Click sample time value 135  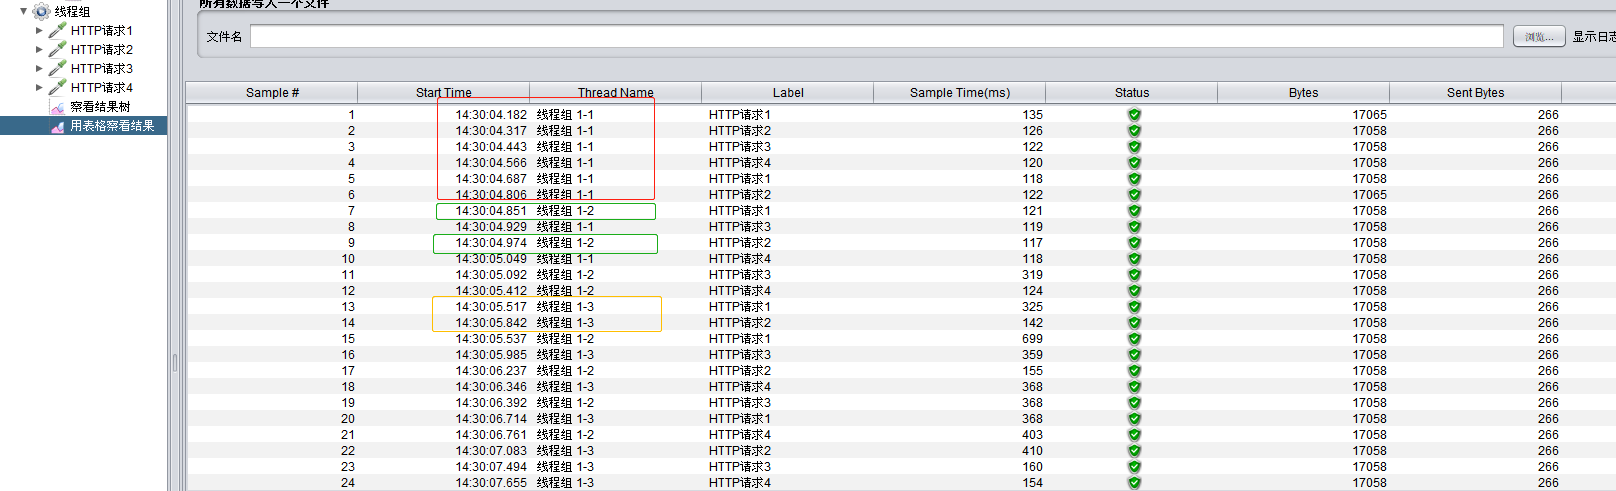coord(1032,115)
